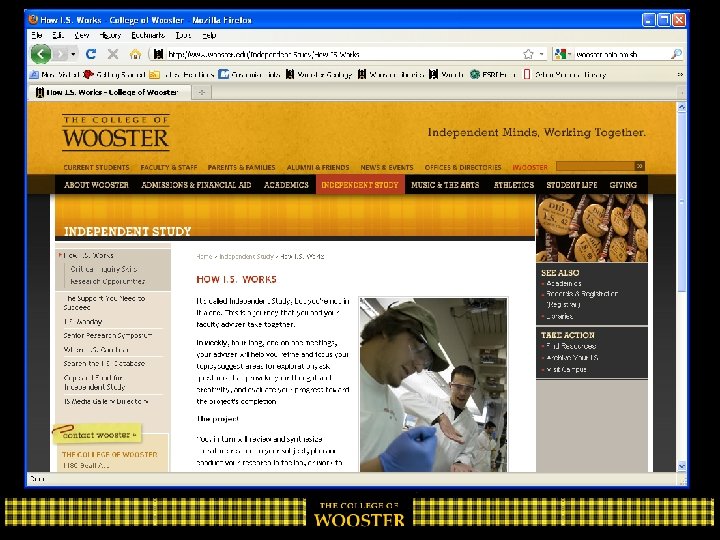Go back using the green Back arrow
Viewport: 720px width, 540px height.
click(x=41, y=54)
